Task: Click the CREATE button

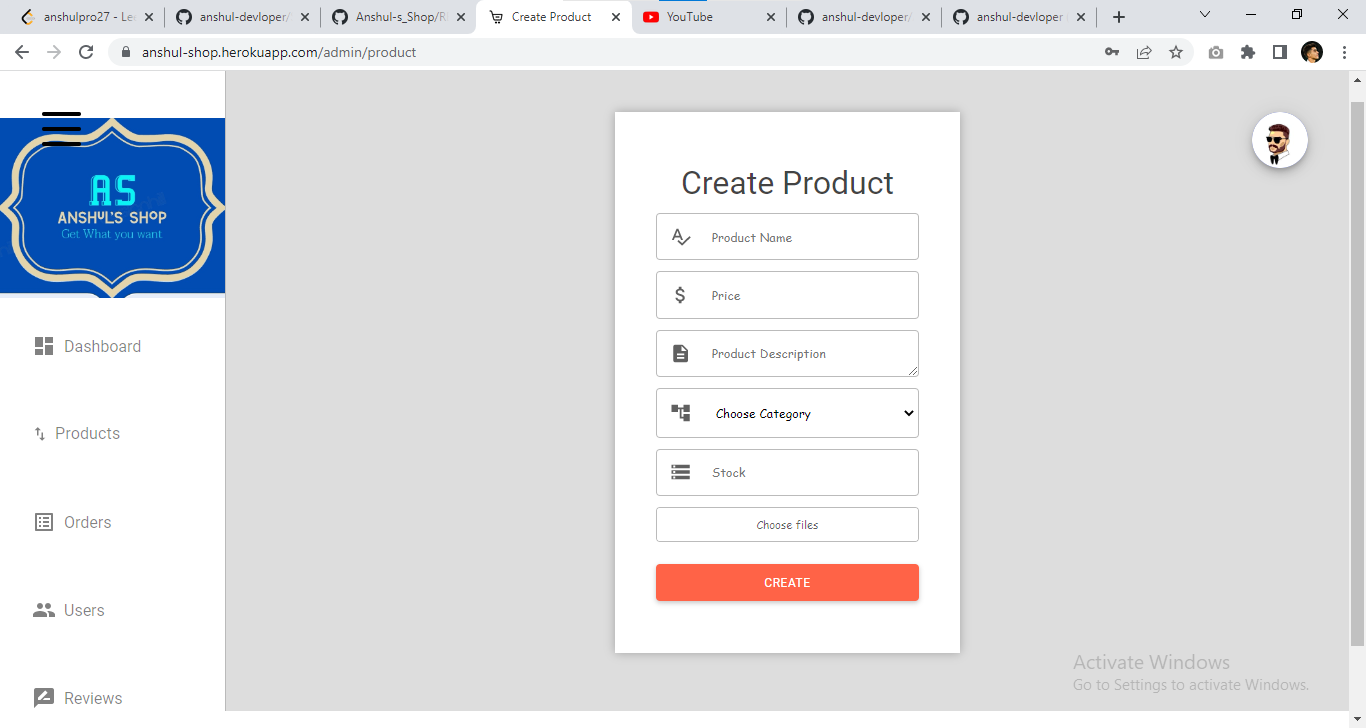Action: [787, 582]
